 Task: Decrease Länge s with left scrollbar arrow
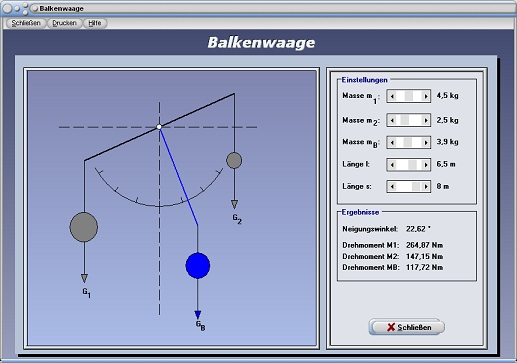pos(392,186)
